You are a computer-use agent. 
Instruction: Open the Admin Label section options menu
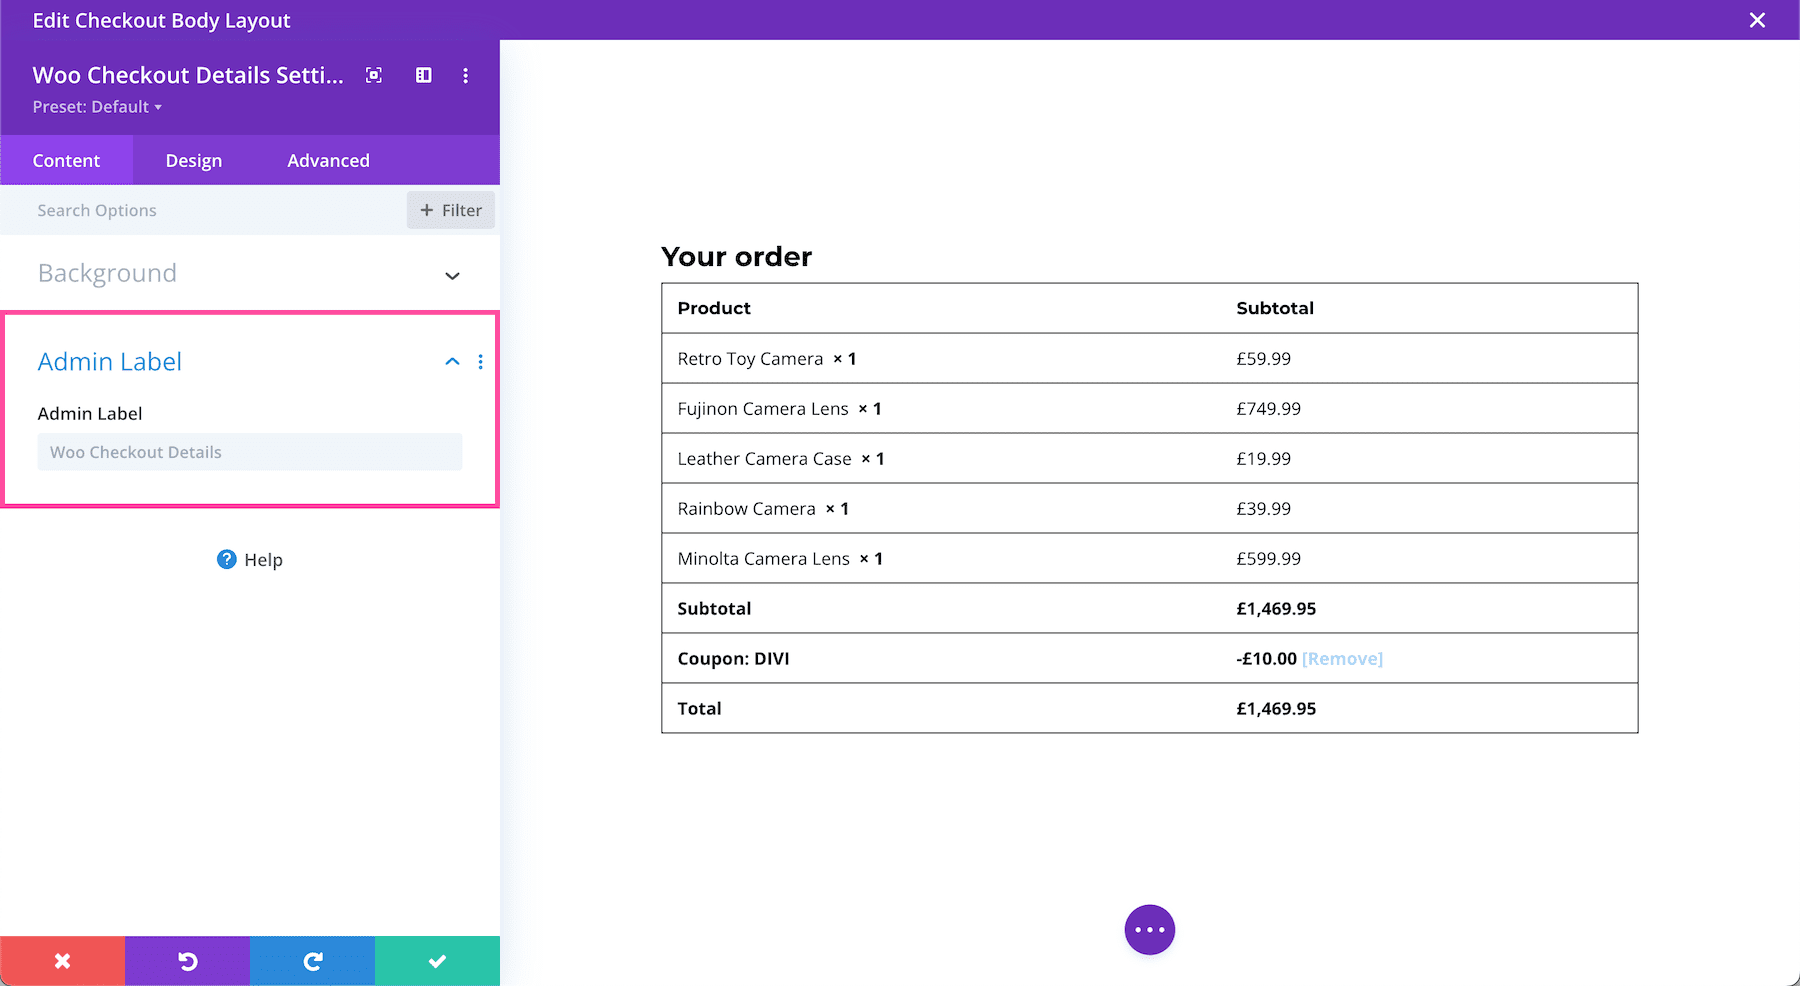point(481,362)
